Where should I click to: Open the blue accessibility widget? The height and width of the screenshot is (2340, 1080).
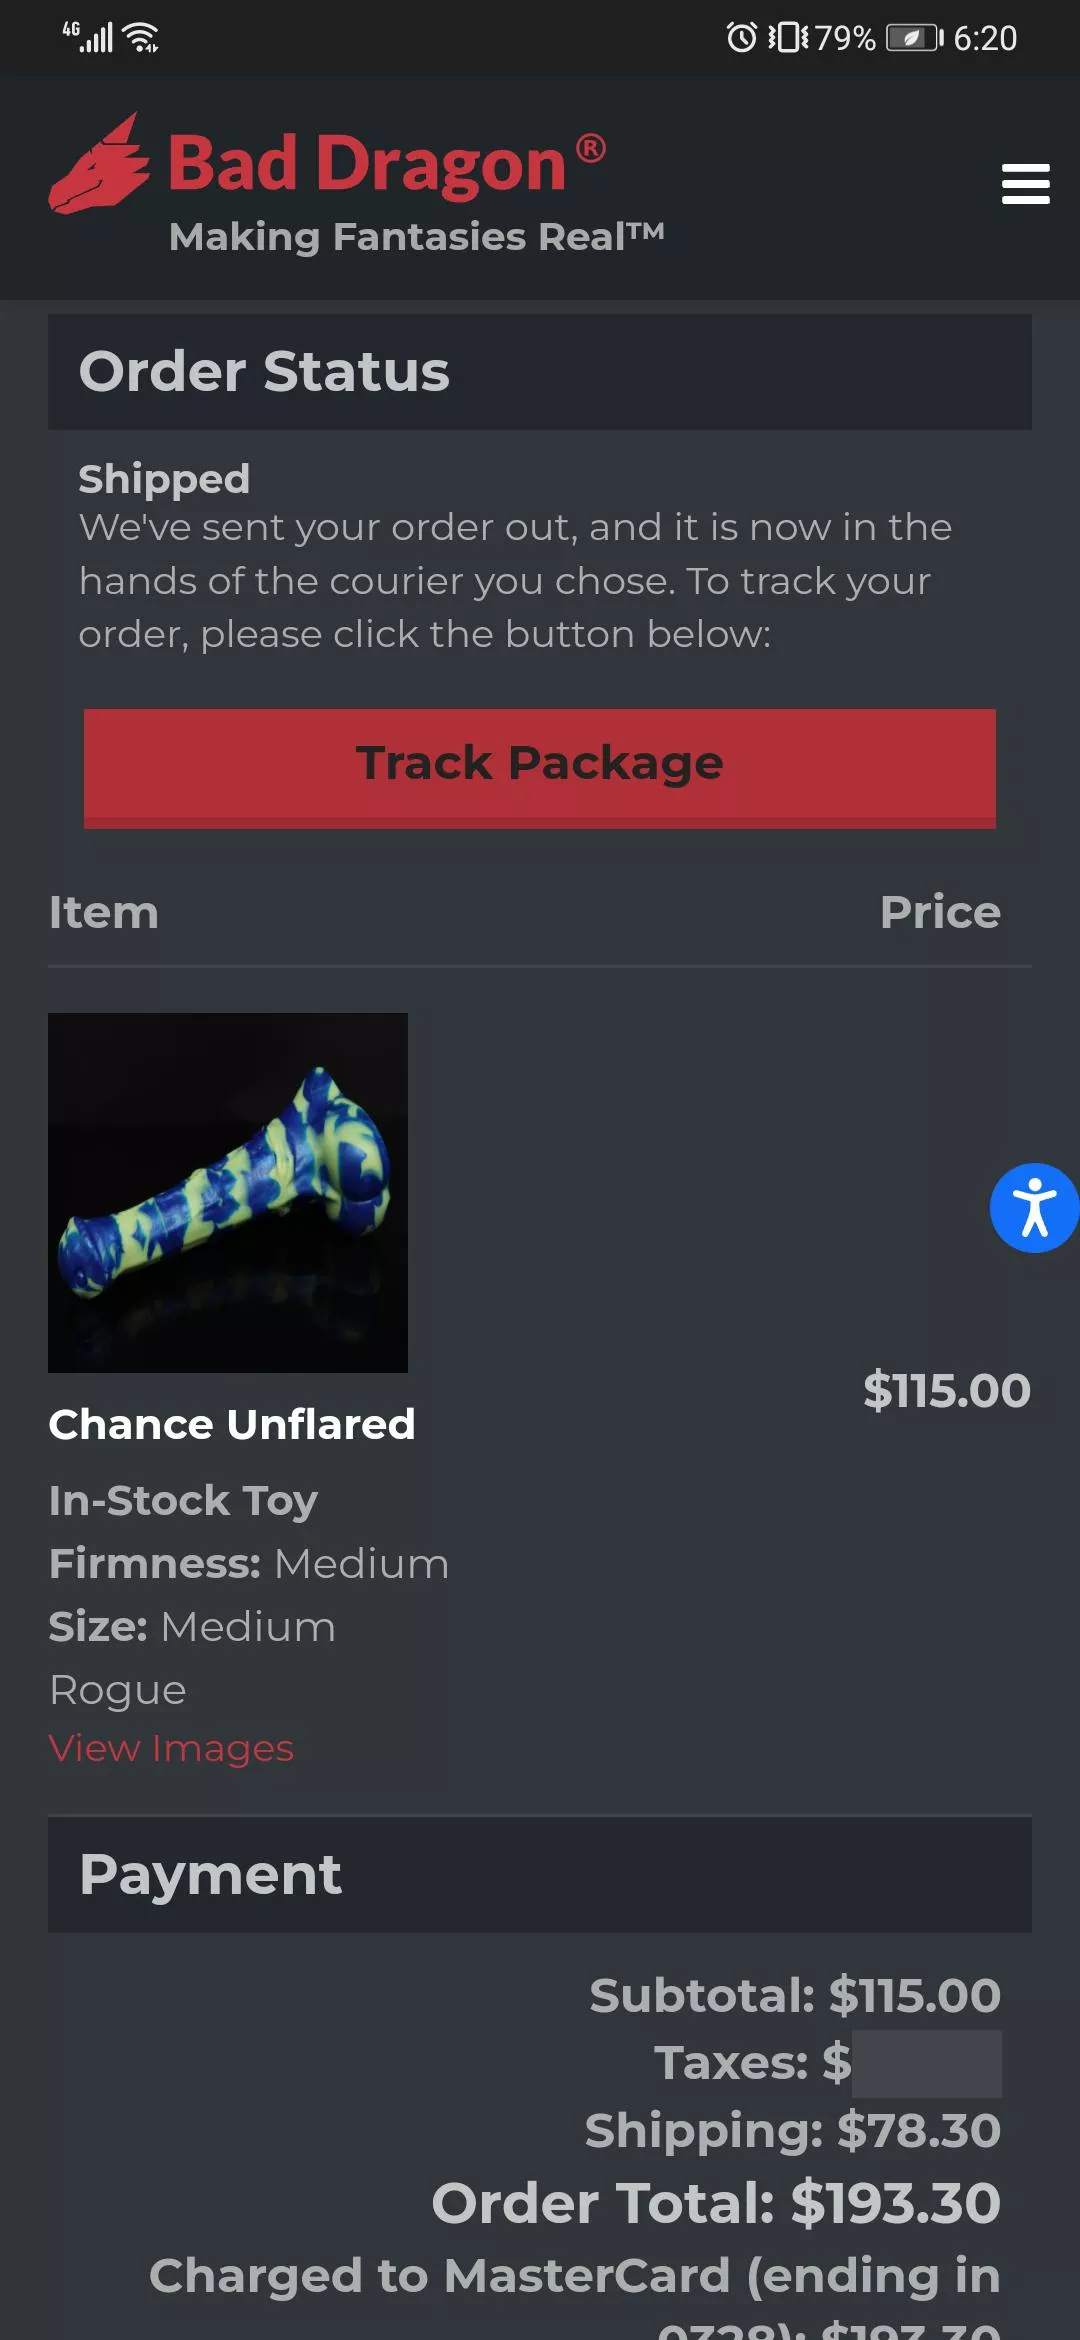pyautogui.click(x=1034, y=1207)
